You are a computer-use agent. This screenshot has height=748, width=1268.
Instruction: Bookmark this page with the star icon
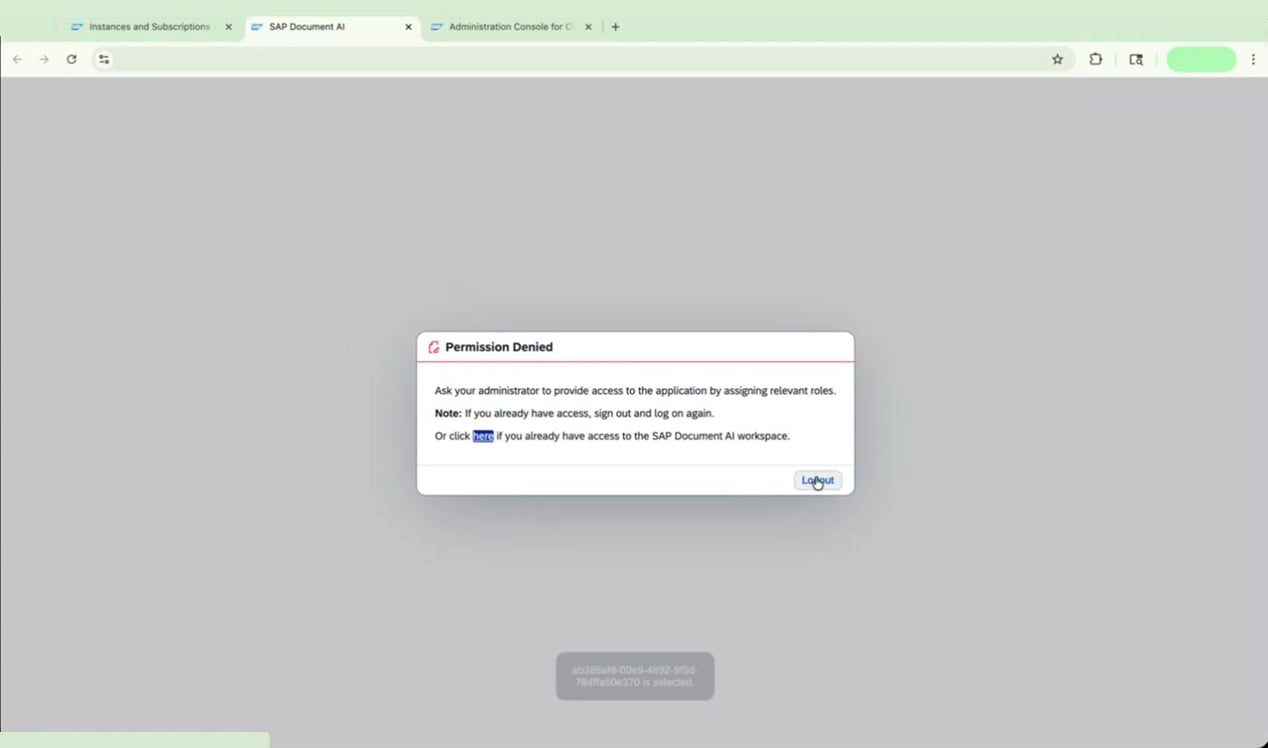pos(1057,59)
